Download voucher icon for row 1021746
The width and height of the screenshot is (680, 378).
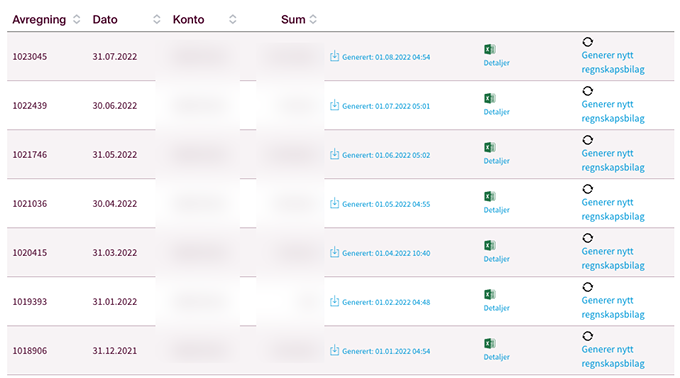(334, 154)
